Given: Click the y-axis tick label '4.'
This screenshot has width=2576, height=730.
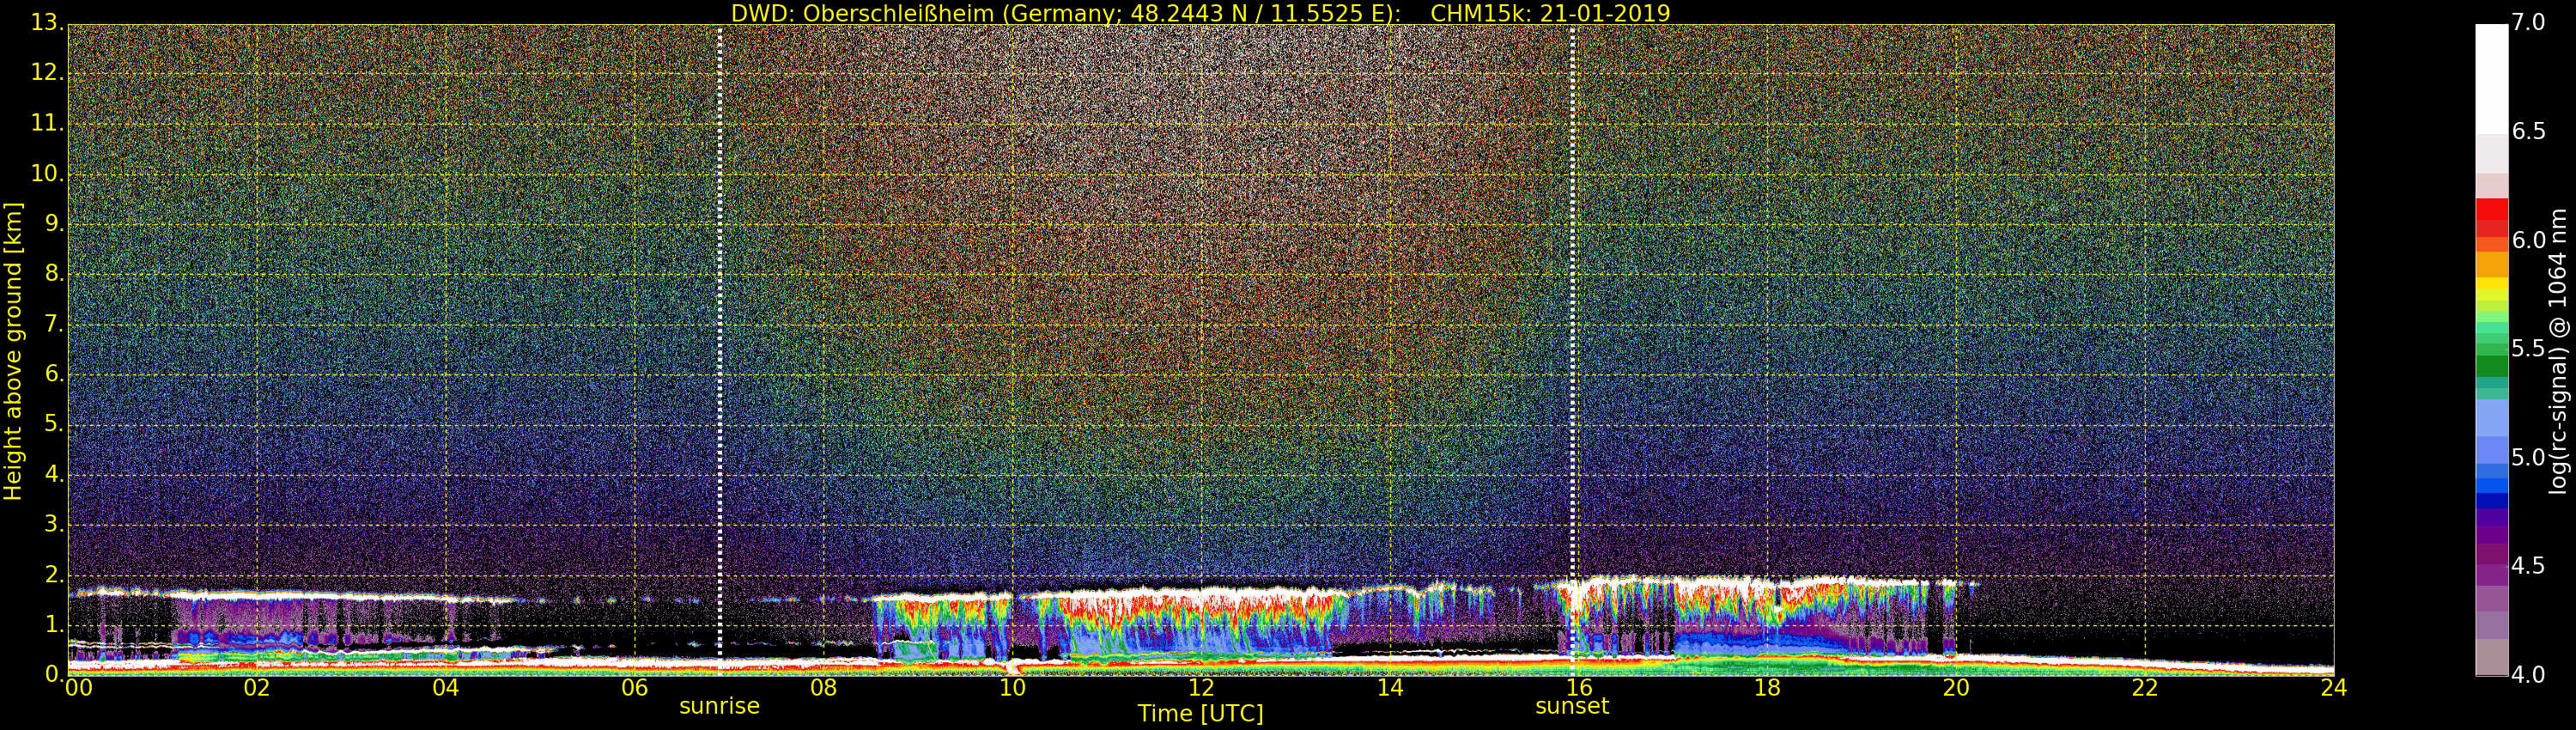Looking at the screenshot, I should click(x=54, y=474).
